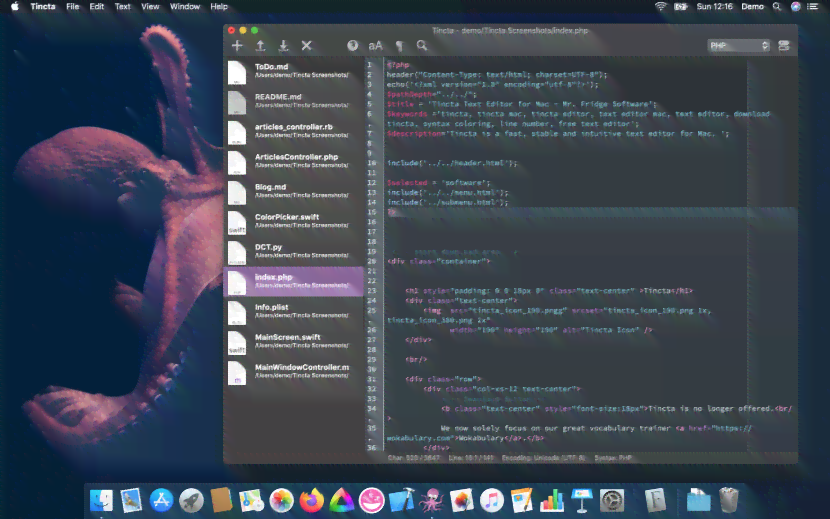Open System Preferences gear in Dock

(611, 500)
